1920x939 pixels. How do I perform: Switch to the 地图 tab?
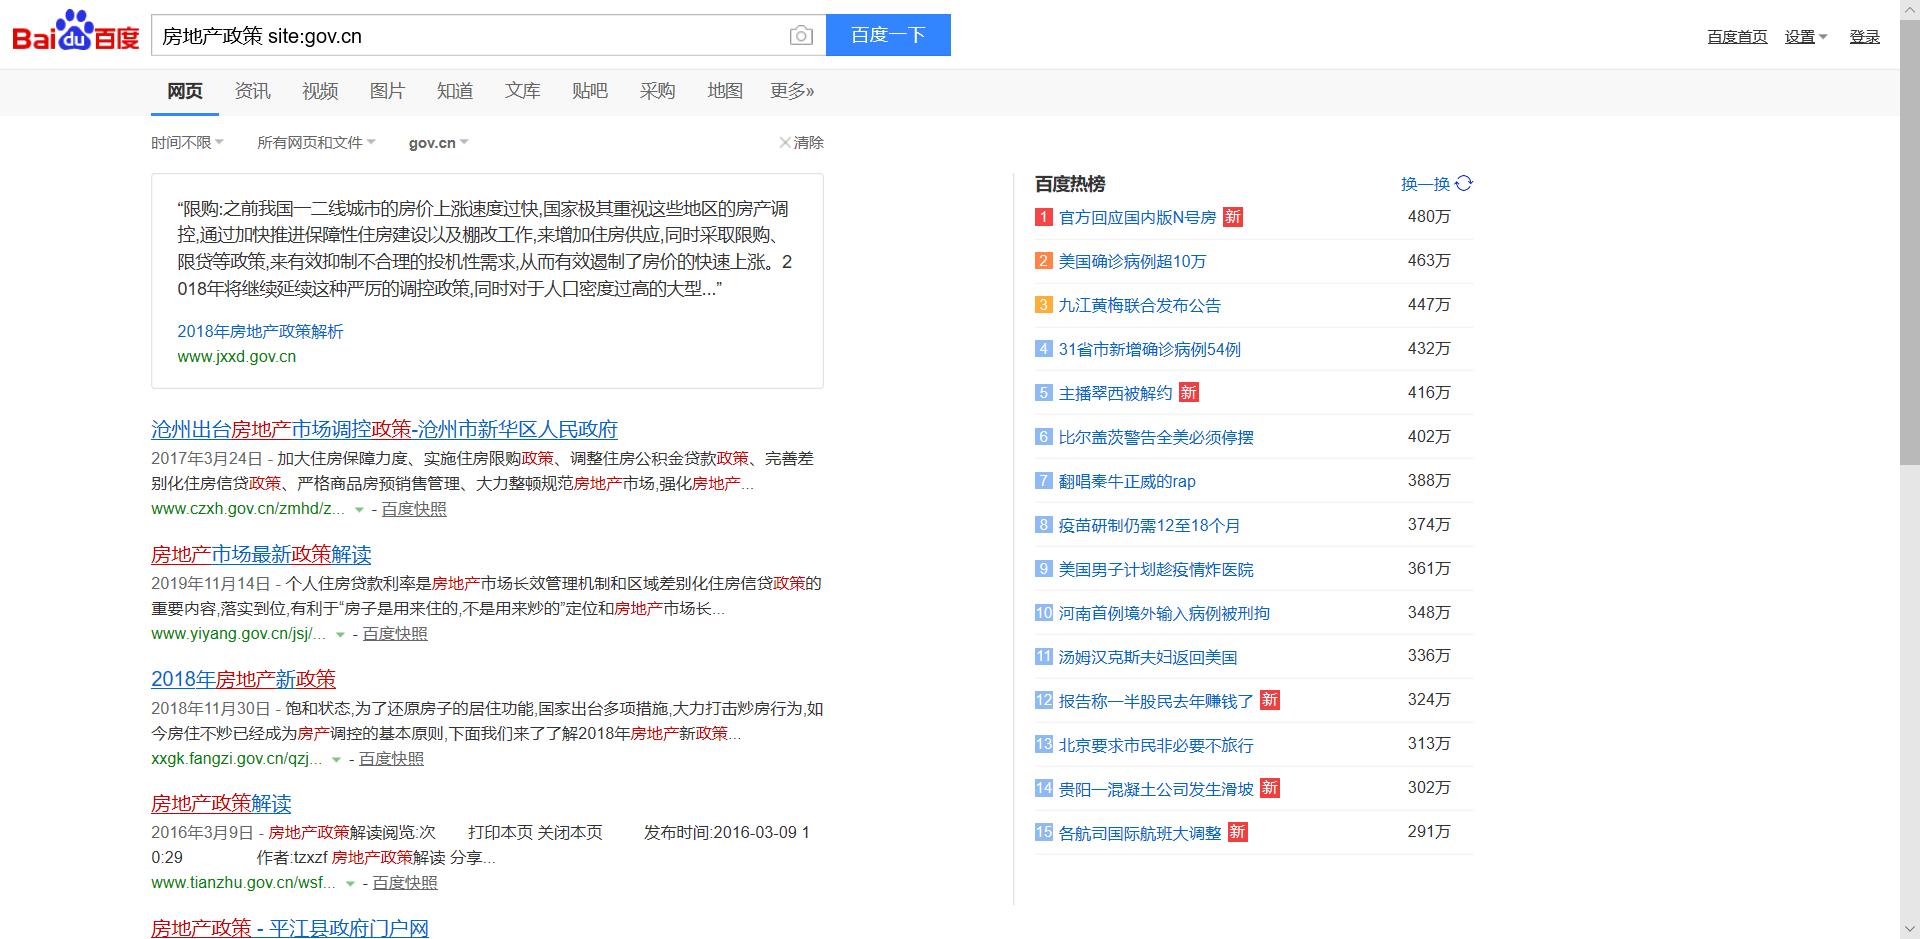(723, 91)
